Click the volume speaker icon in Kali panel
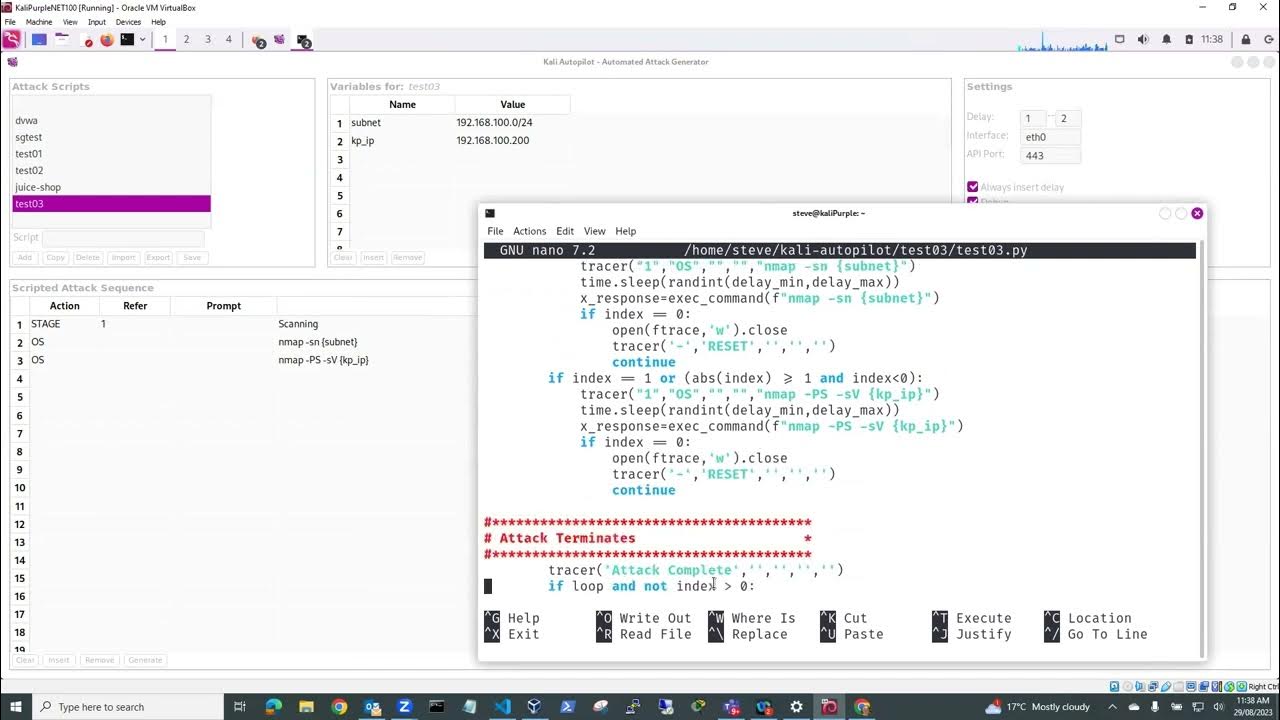This screenshot has width=1280, height=720. (x=1144, y=40)
